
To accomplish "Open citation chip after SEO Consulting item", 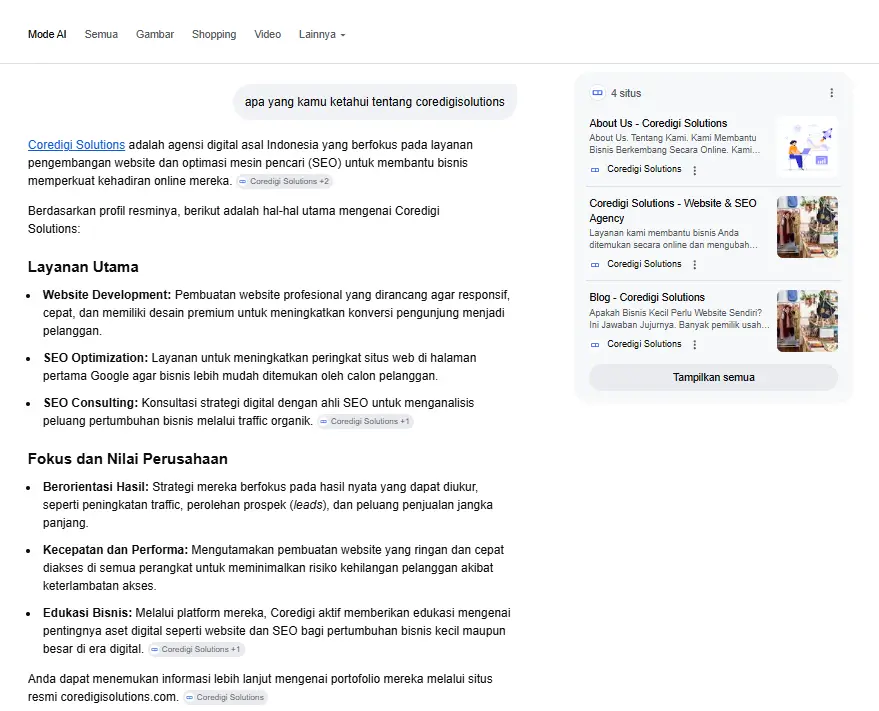I will coord(365,421).
